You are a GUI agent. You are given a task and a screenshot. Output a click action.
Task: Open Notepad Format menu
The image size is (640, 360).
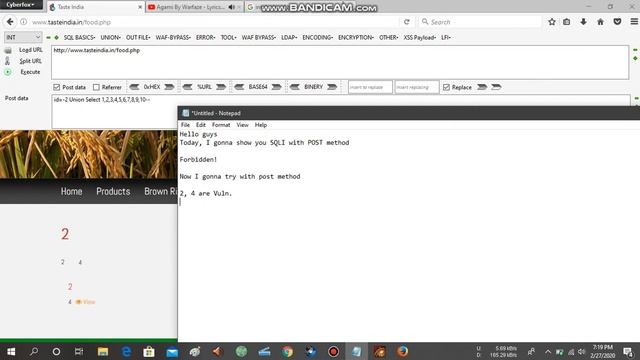coord(221,125)
